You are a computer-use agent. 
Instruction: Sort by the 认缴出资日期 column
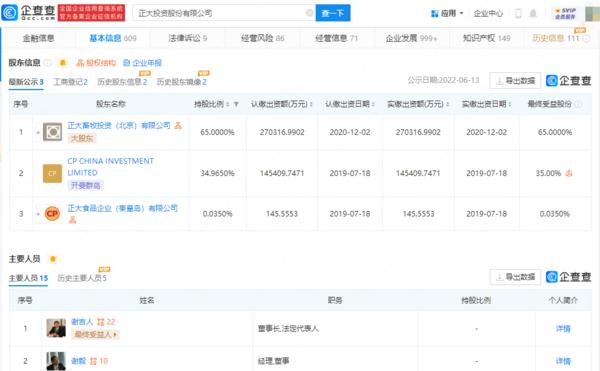coord(350,104)
